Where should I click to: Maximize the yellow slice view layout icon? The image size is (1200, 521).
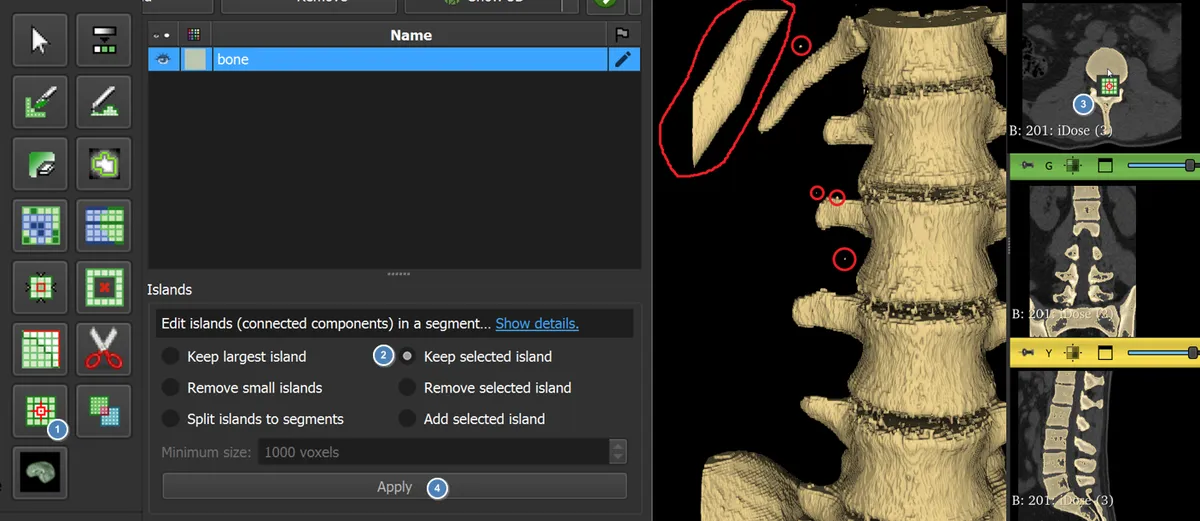click(x=1105, y=353)
